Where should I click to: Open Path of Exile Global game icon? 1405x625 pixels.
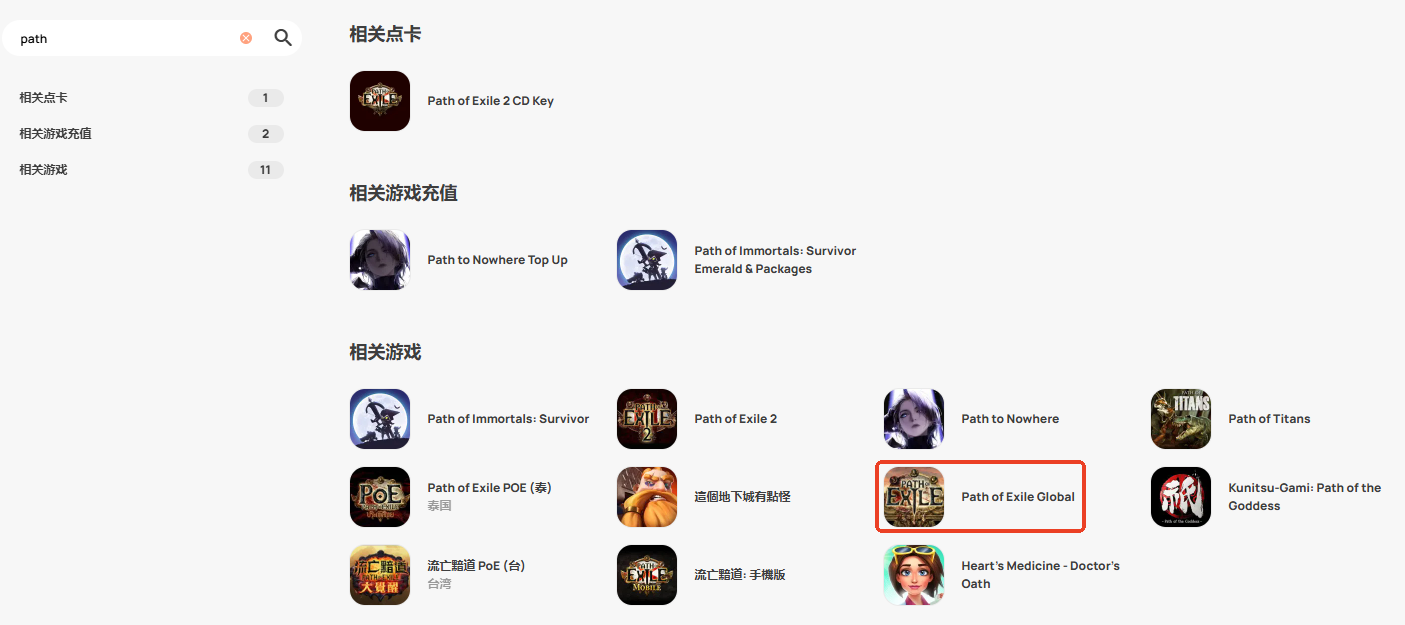click(x=914, y=497)
